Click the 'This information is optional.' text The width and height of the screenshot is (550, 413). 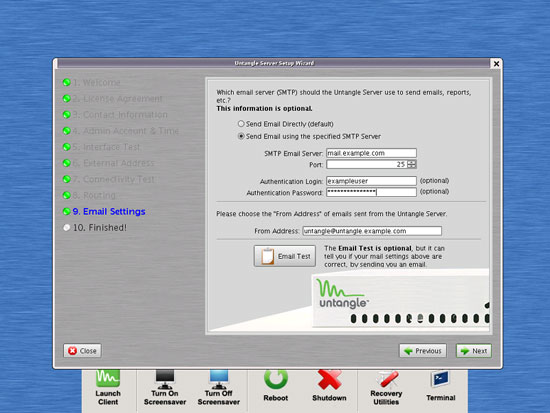(x=264, y=108)
